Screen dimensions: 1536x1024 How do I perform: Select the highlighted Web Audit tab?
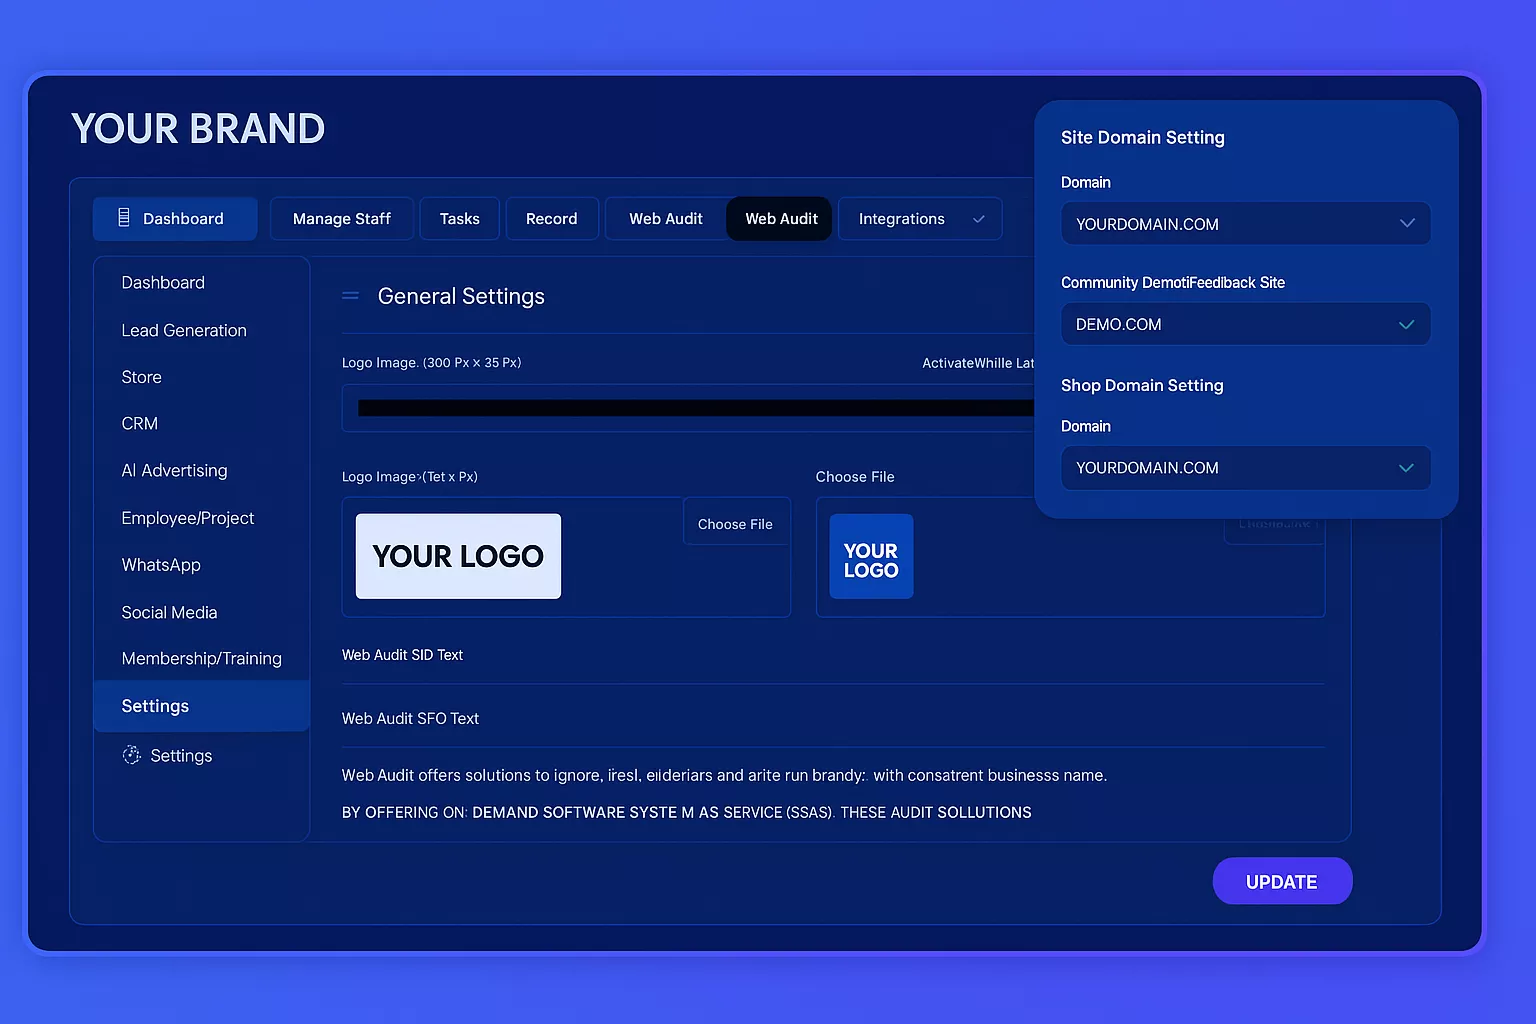(781, 219)
